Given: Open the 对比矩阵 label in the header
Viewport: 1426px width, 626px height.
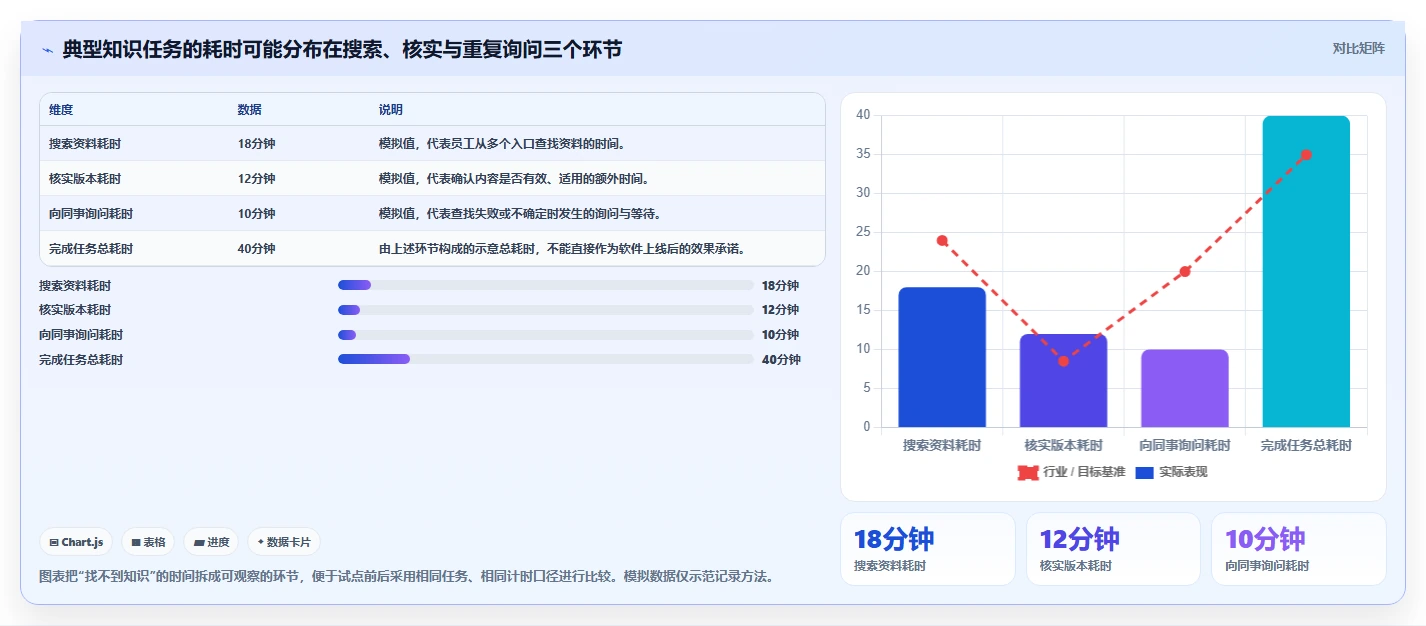Looking at the screenshot, I should (x=1359, y=48).
